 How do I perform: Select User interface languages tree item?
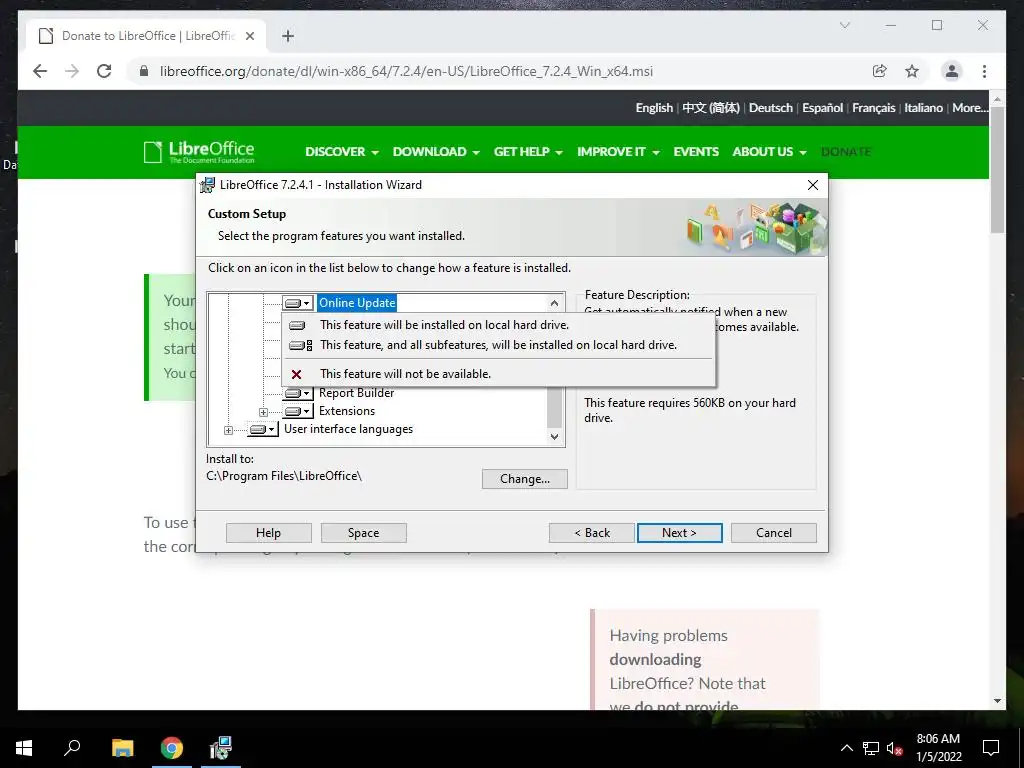[x=348, y=430]
